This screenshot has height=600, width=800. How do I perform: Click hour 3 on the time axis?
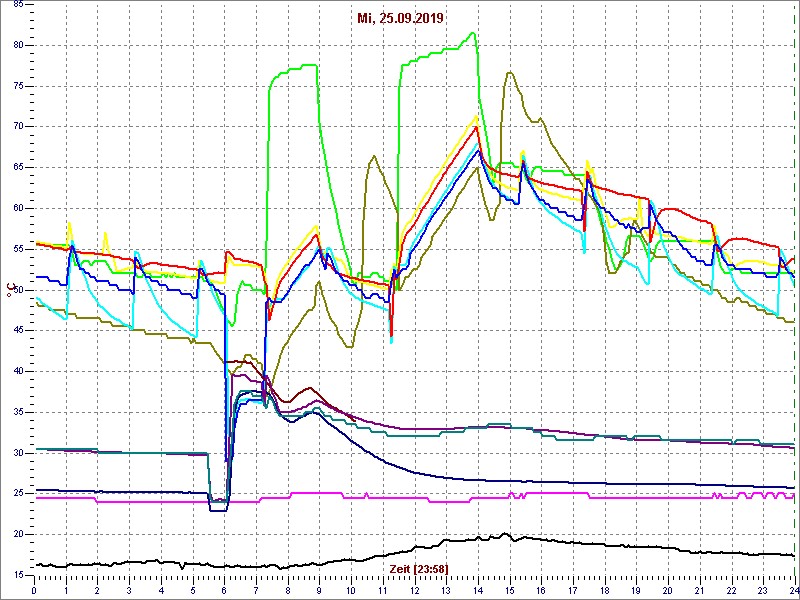point(129,591)
